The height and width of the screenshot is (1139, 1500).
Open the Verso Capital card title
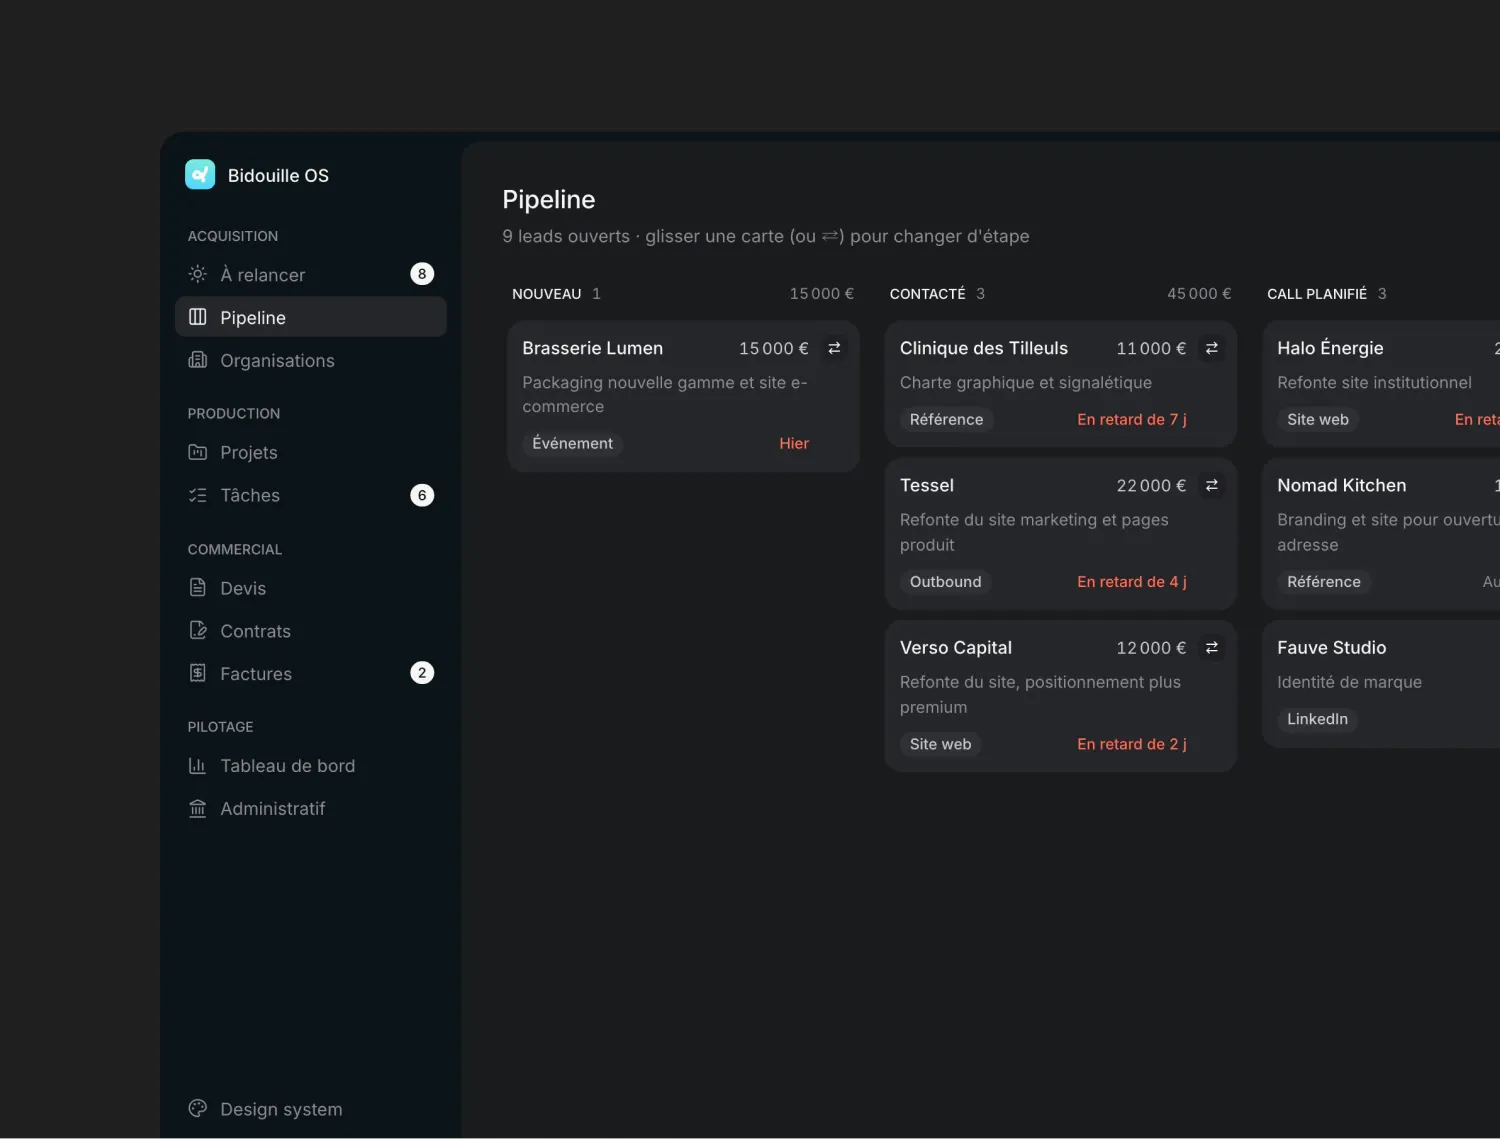point(955,647)
